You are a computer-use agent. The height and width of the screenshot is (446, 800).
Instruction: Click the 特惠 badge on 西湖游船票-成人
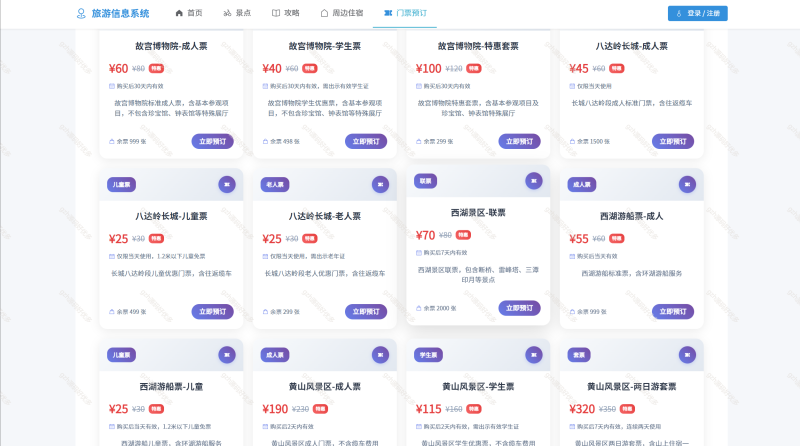(617, 239)
